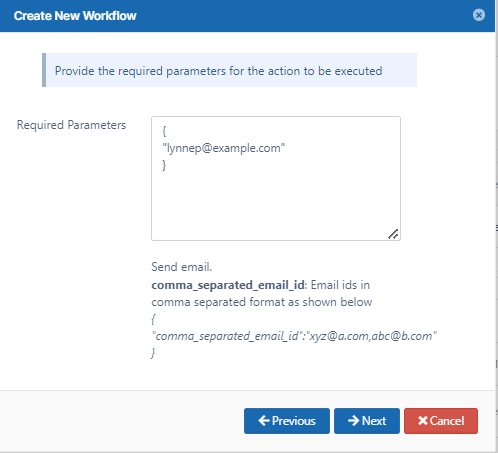Place cursor in lynnep@example.com line
The height and width of the screenshot is (453, 498).
[x=223, y=148]
